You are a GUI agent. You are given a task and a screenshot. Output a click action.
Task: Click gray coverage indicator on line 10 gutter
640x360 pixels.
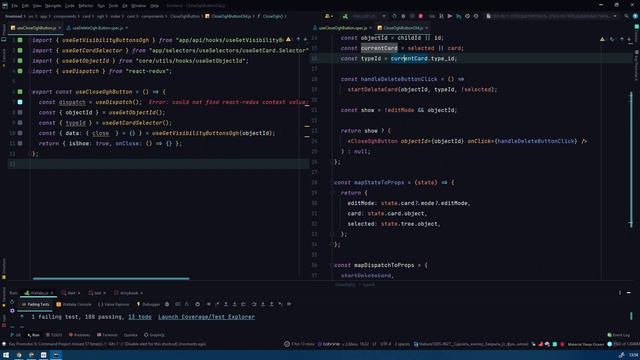[20, 133]
